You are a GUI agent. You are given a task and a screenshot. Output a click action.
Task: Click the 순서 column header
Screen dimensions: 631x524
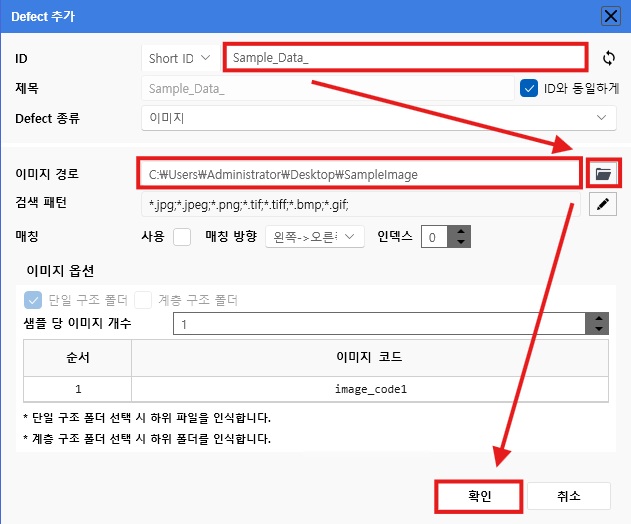[78, 357]
